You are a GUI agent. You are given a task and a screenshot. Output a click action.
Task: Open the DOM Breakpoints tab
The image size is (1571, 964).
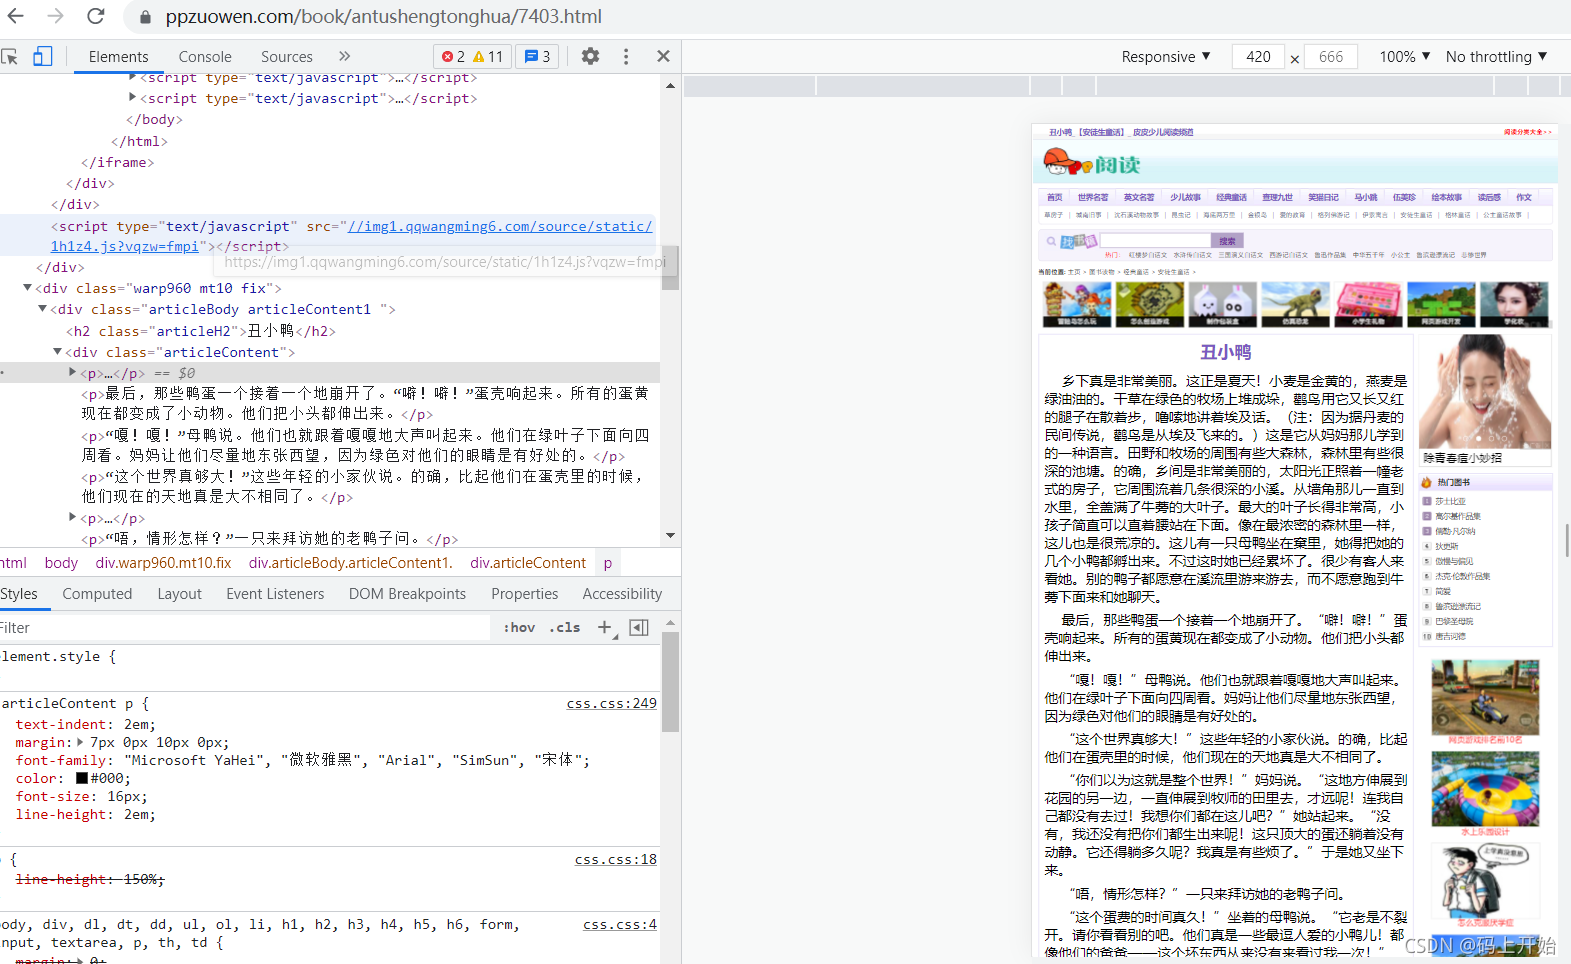click(x=407, y=594)
